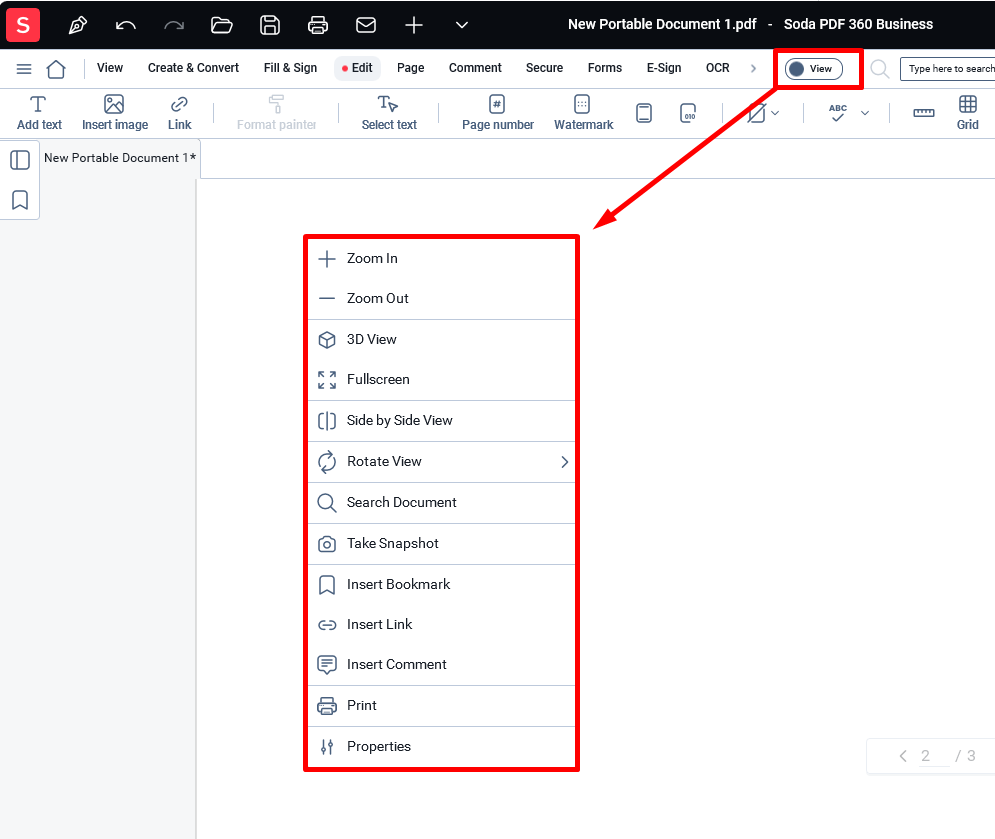
Task: Redo the last action
Action: 174,25
